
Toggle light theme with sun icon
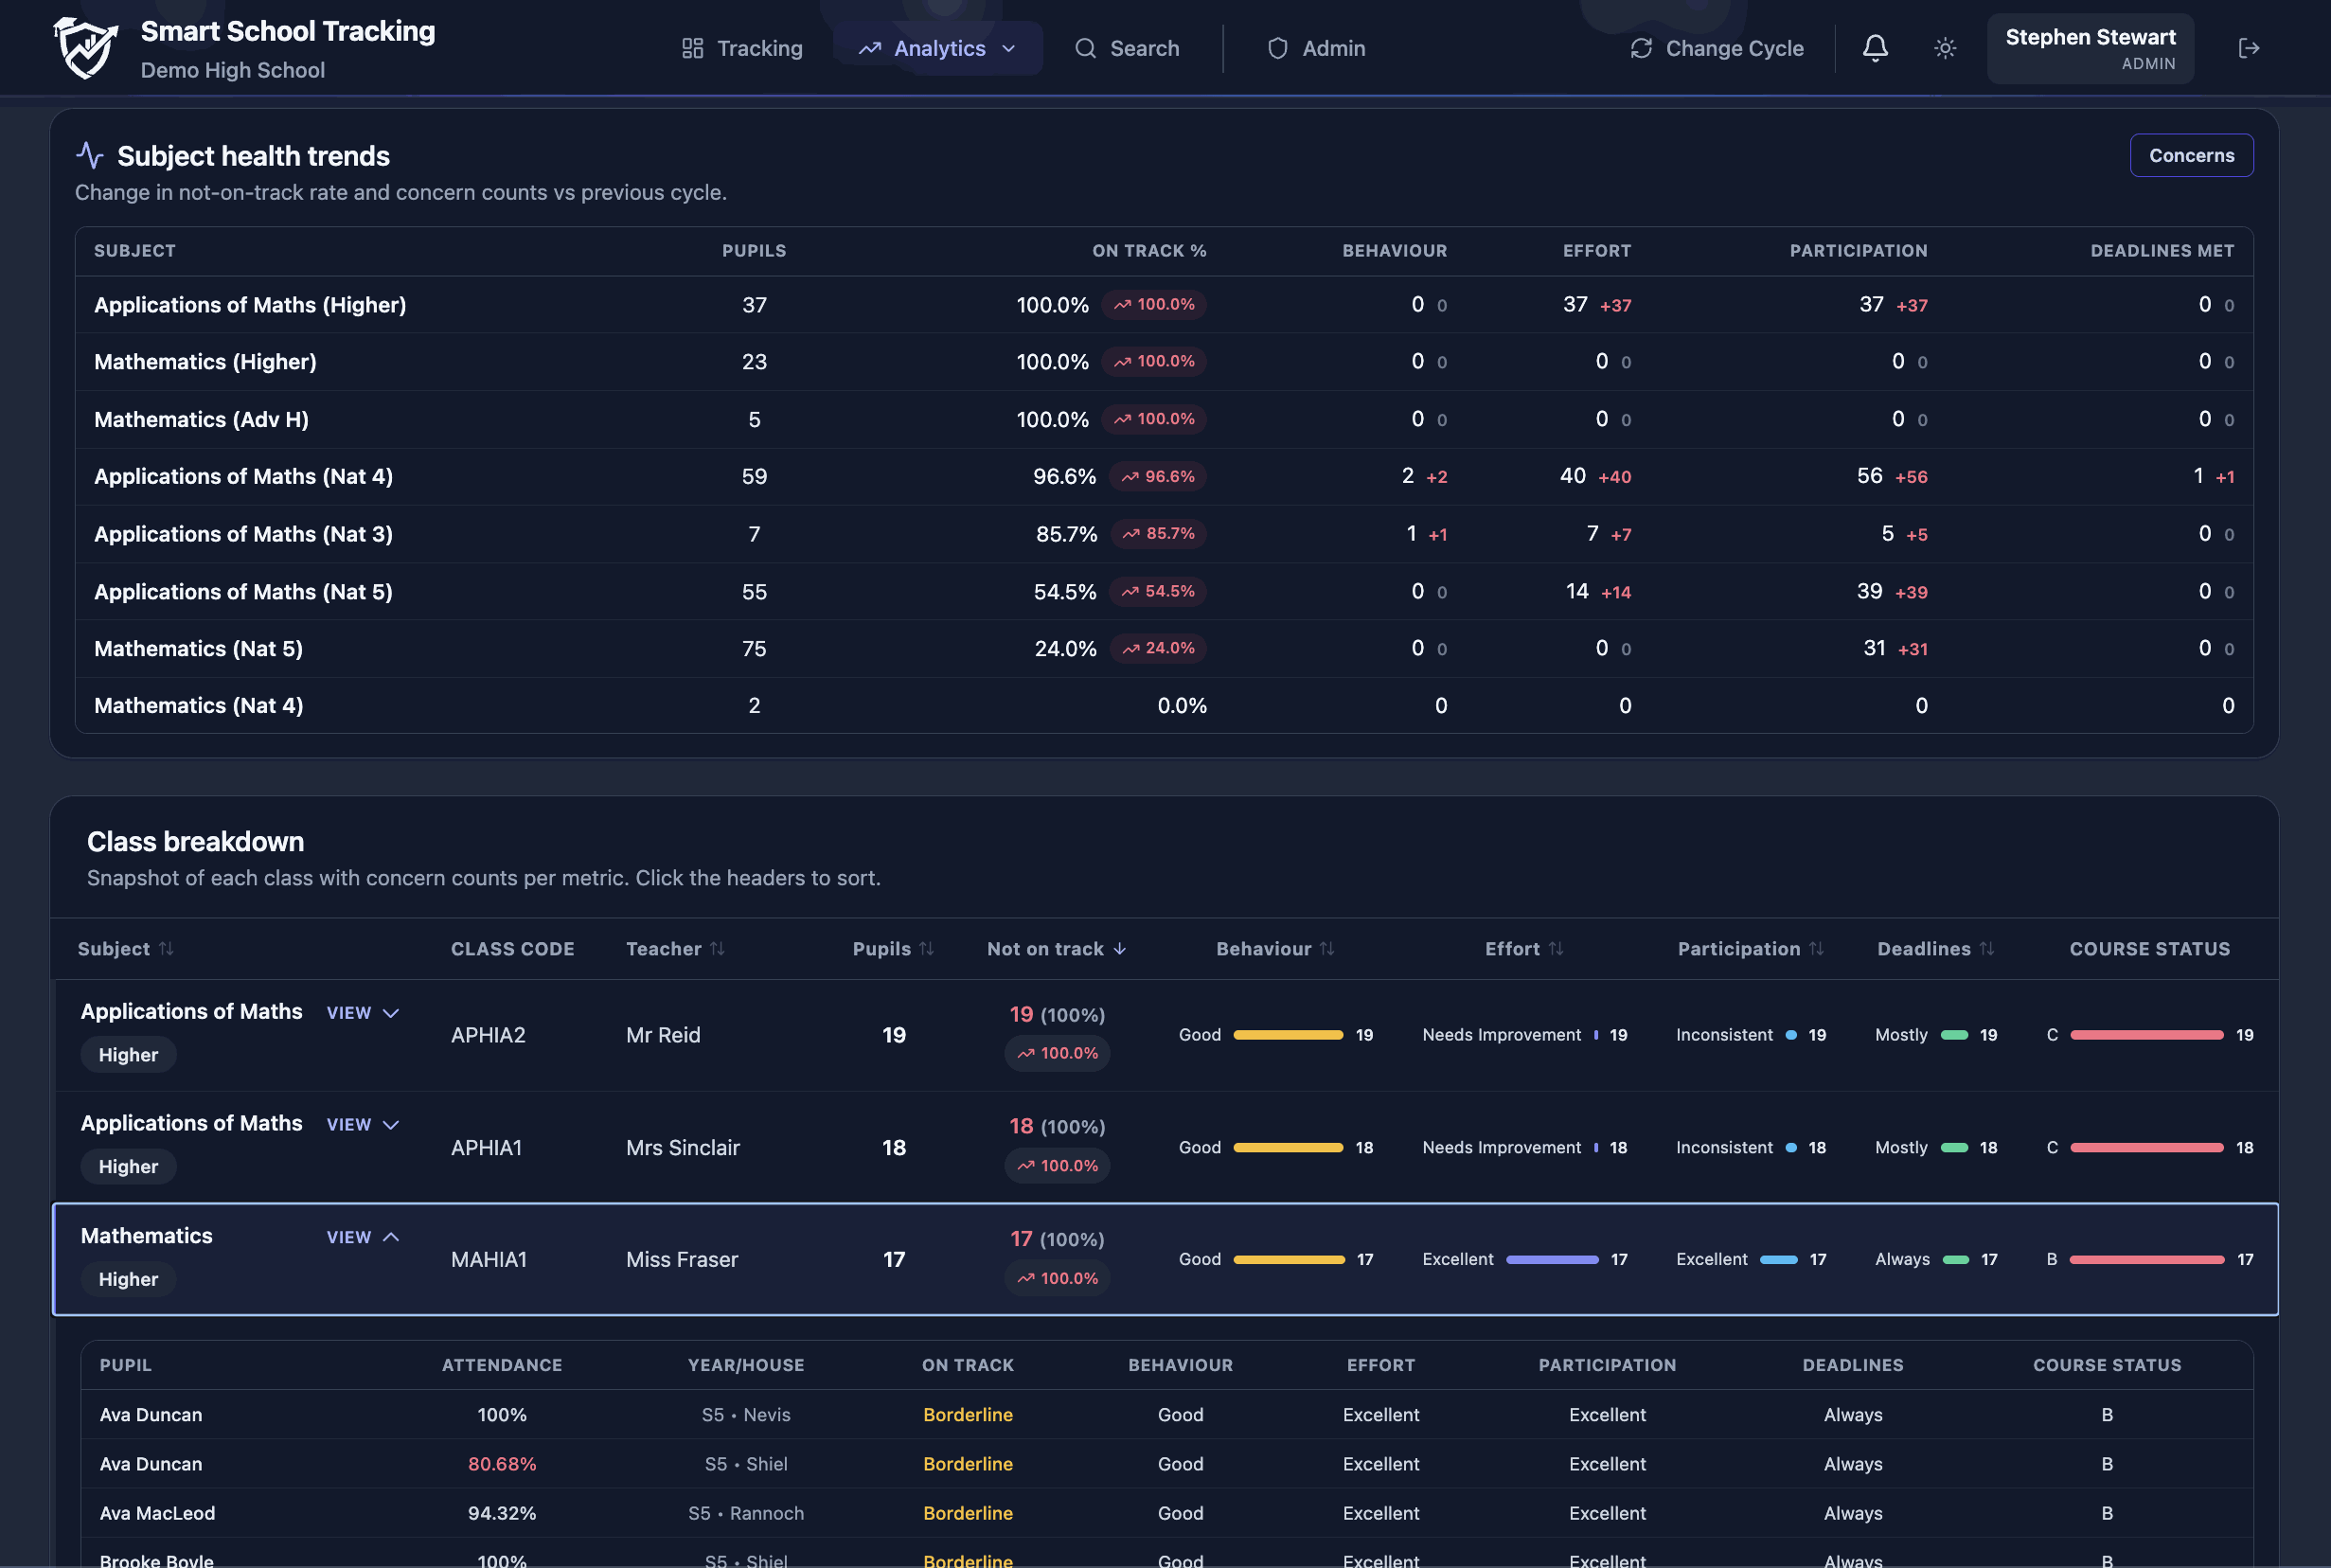(x=1945, y=48)
